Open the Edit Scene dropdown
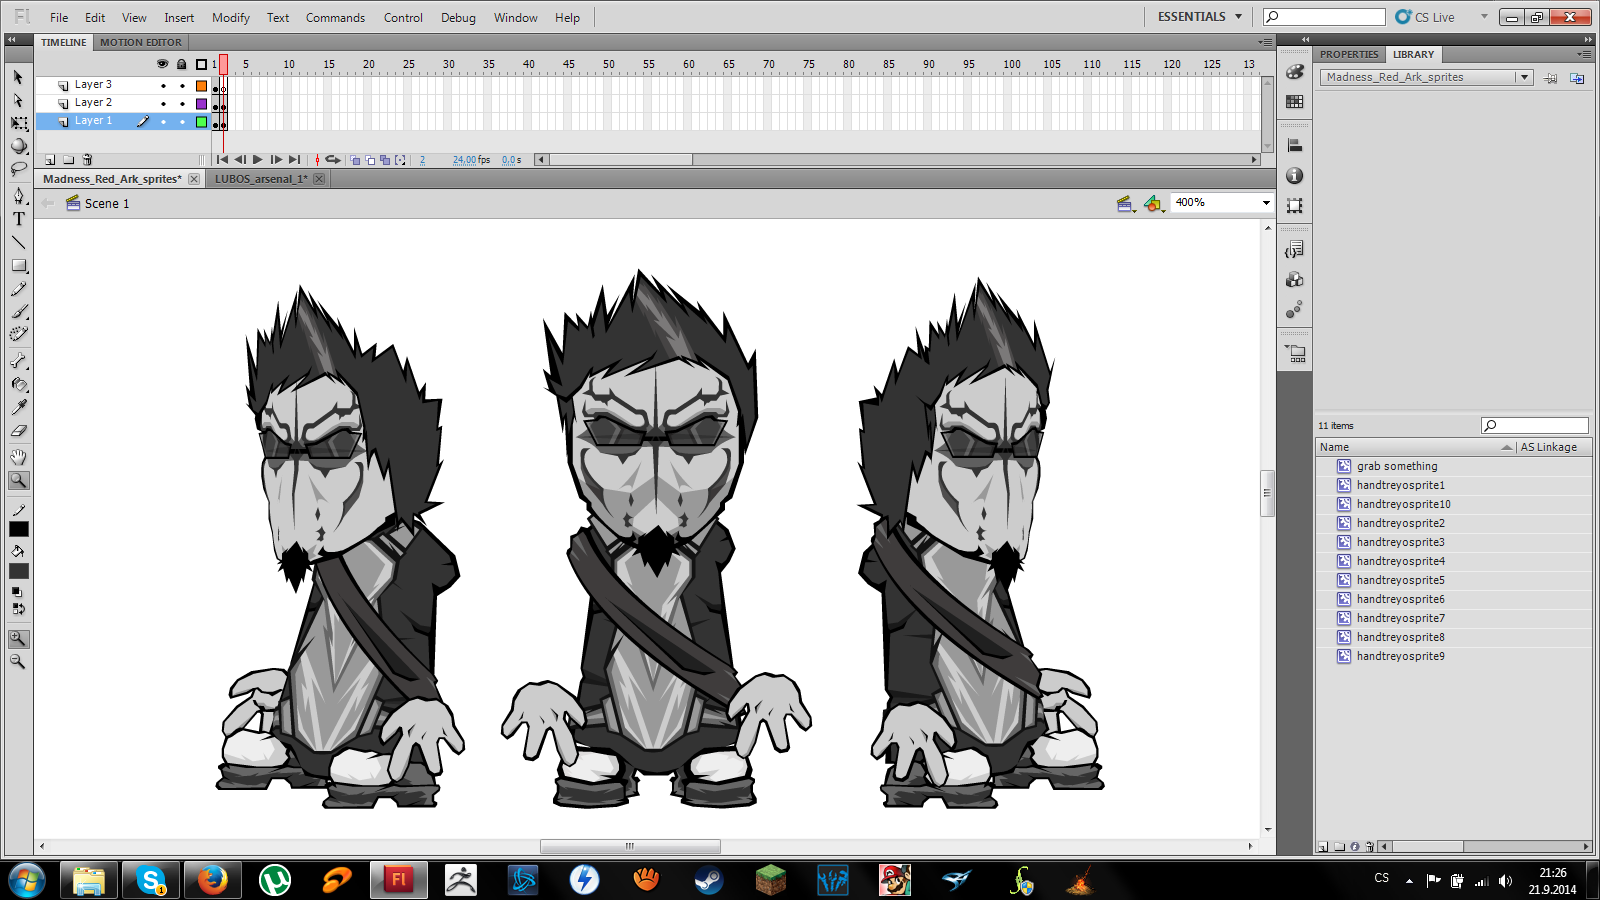The image size is (1600, 900). (1126, 203)
